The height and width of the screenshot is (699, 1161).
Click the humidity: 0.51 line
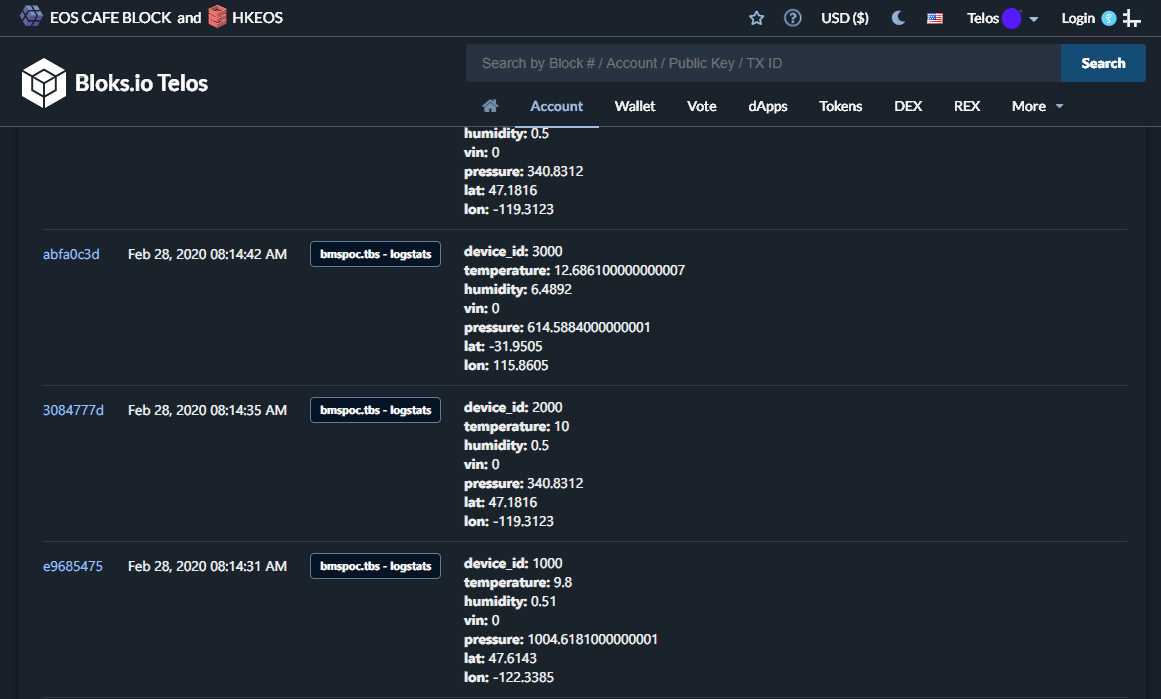click(x=509, y=602)
